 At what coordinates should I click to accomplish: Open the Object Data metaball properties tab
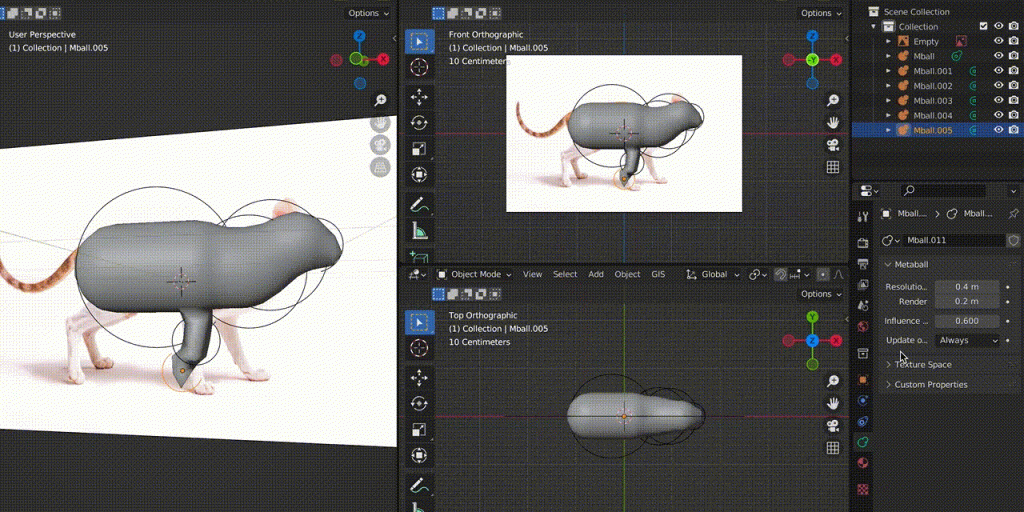pyautogui.click(x=863, y=442)
